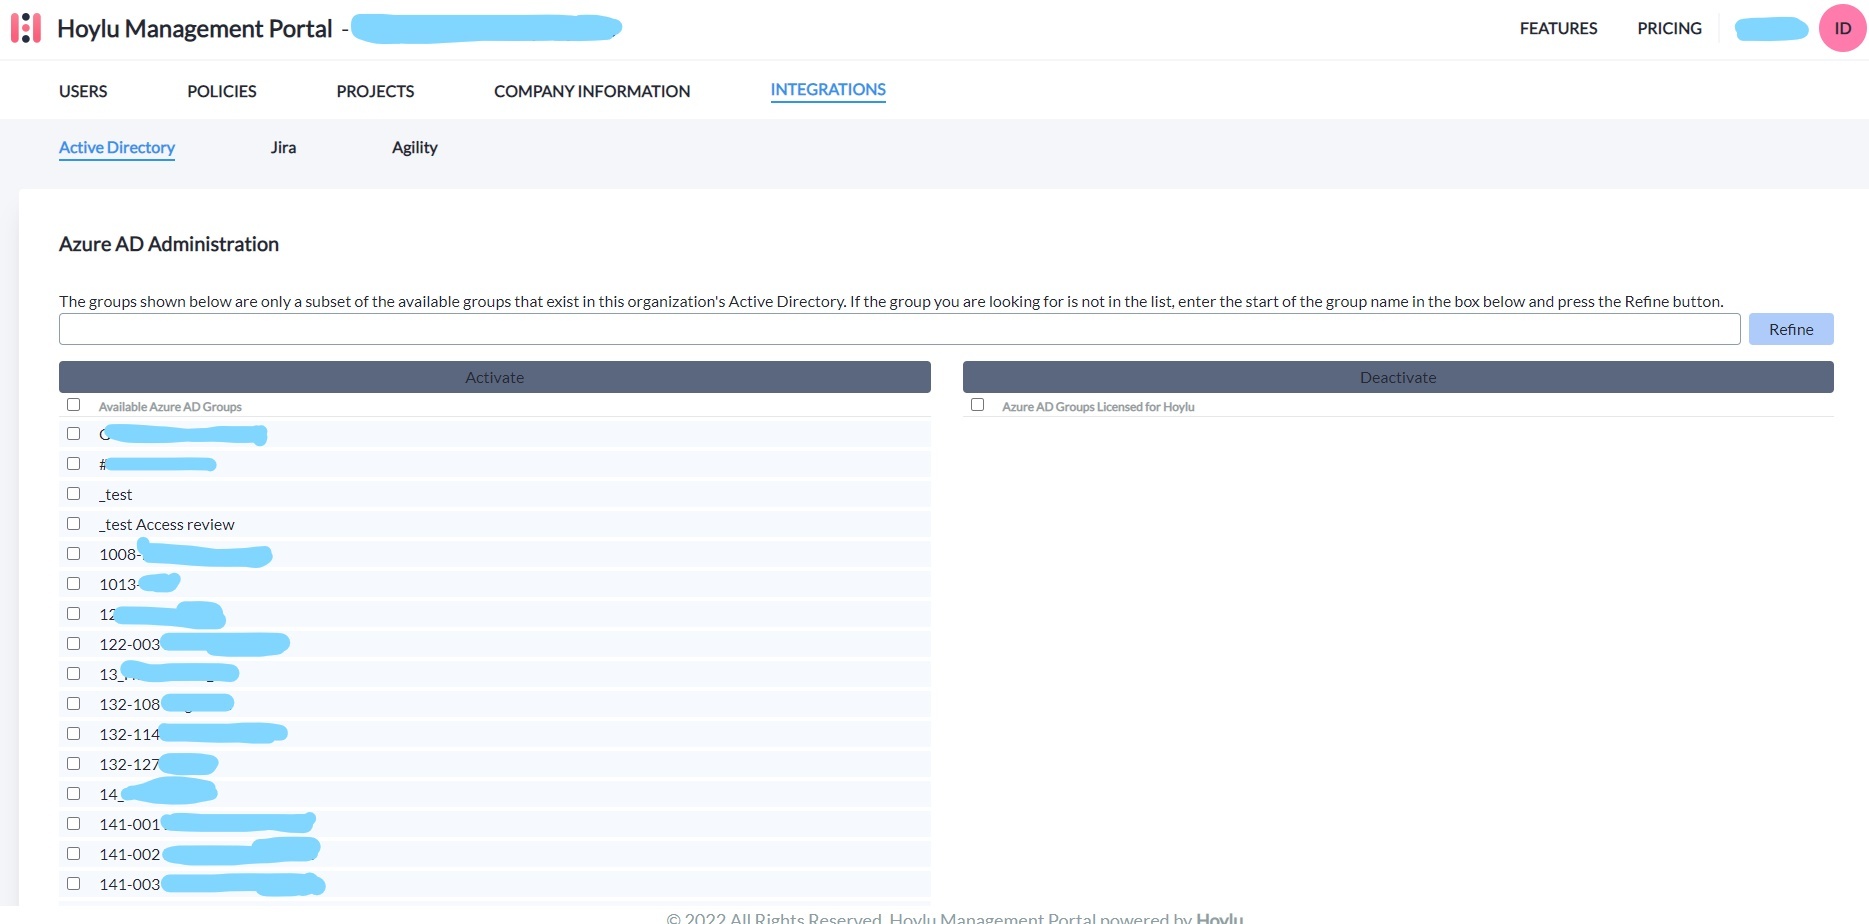Click the Hoylu Management Portal title
This screenshot has height=924, width=1869.
195,29
